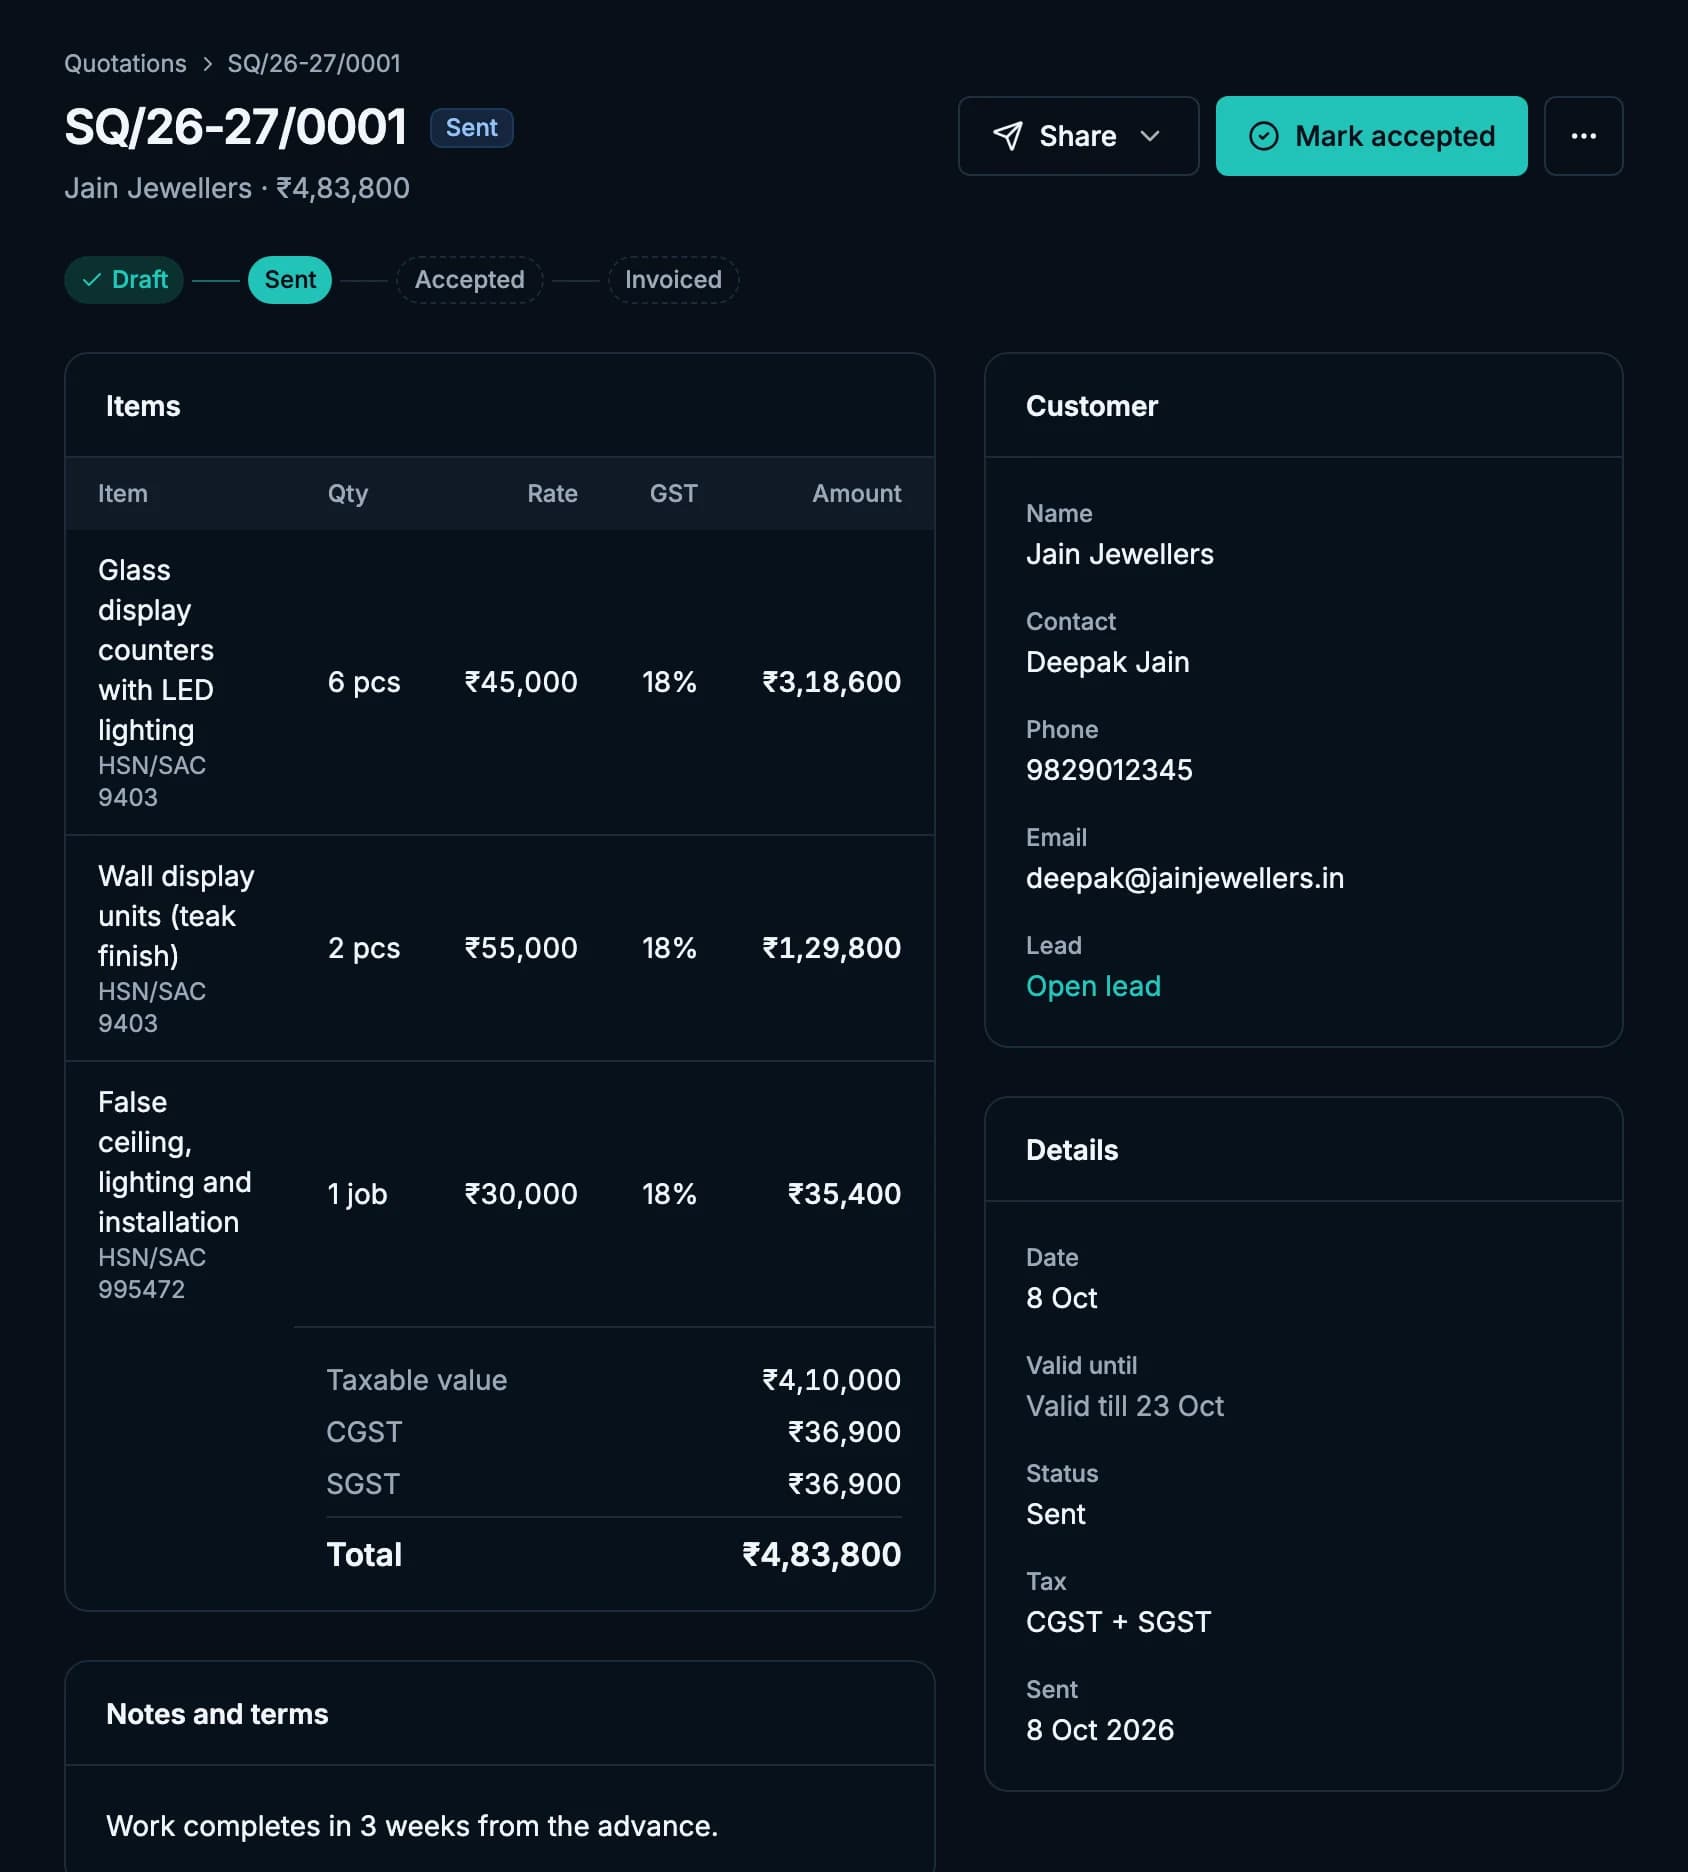Screen dimensions: 1688x1872
Task: Click the Sent status badge beside title
Action: pos(471,128)
